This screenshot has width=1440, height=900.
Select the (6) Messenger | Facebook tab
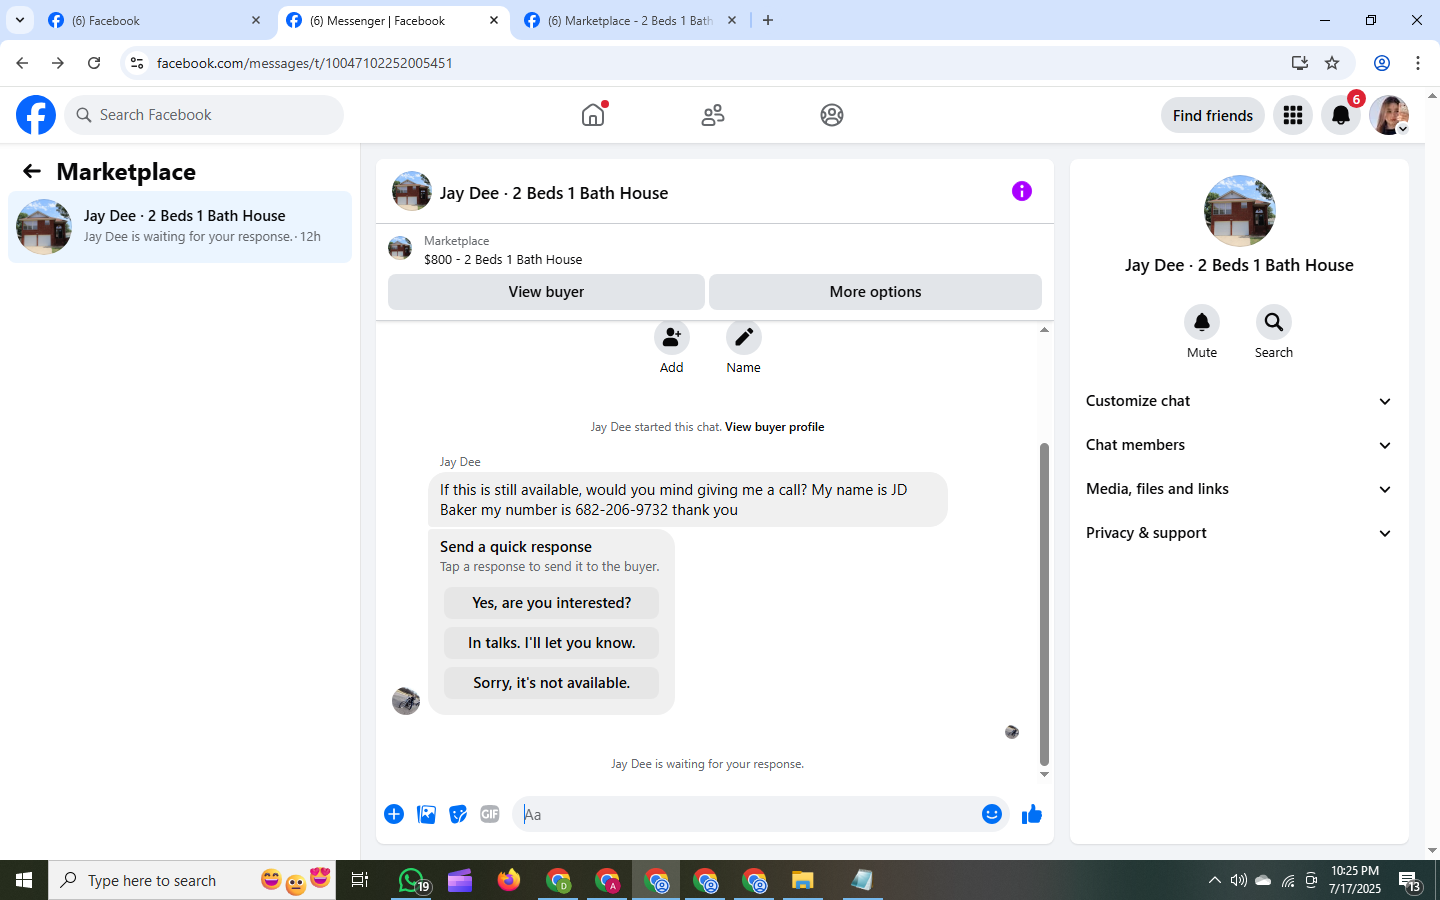point(393,20)
